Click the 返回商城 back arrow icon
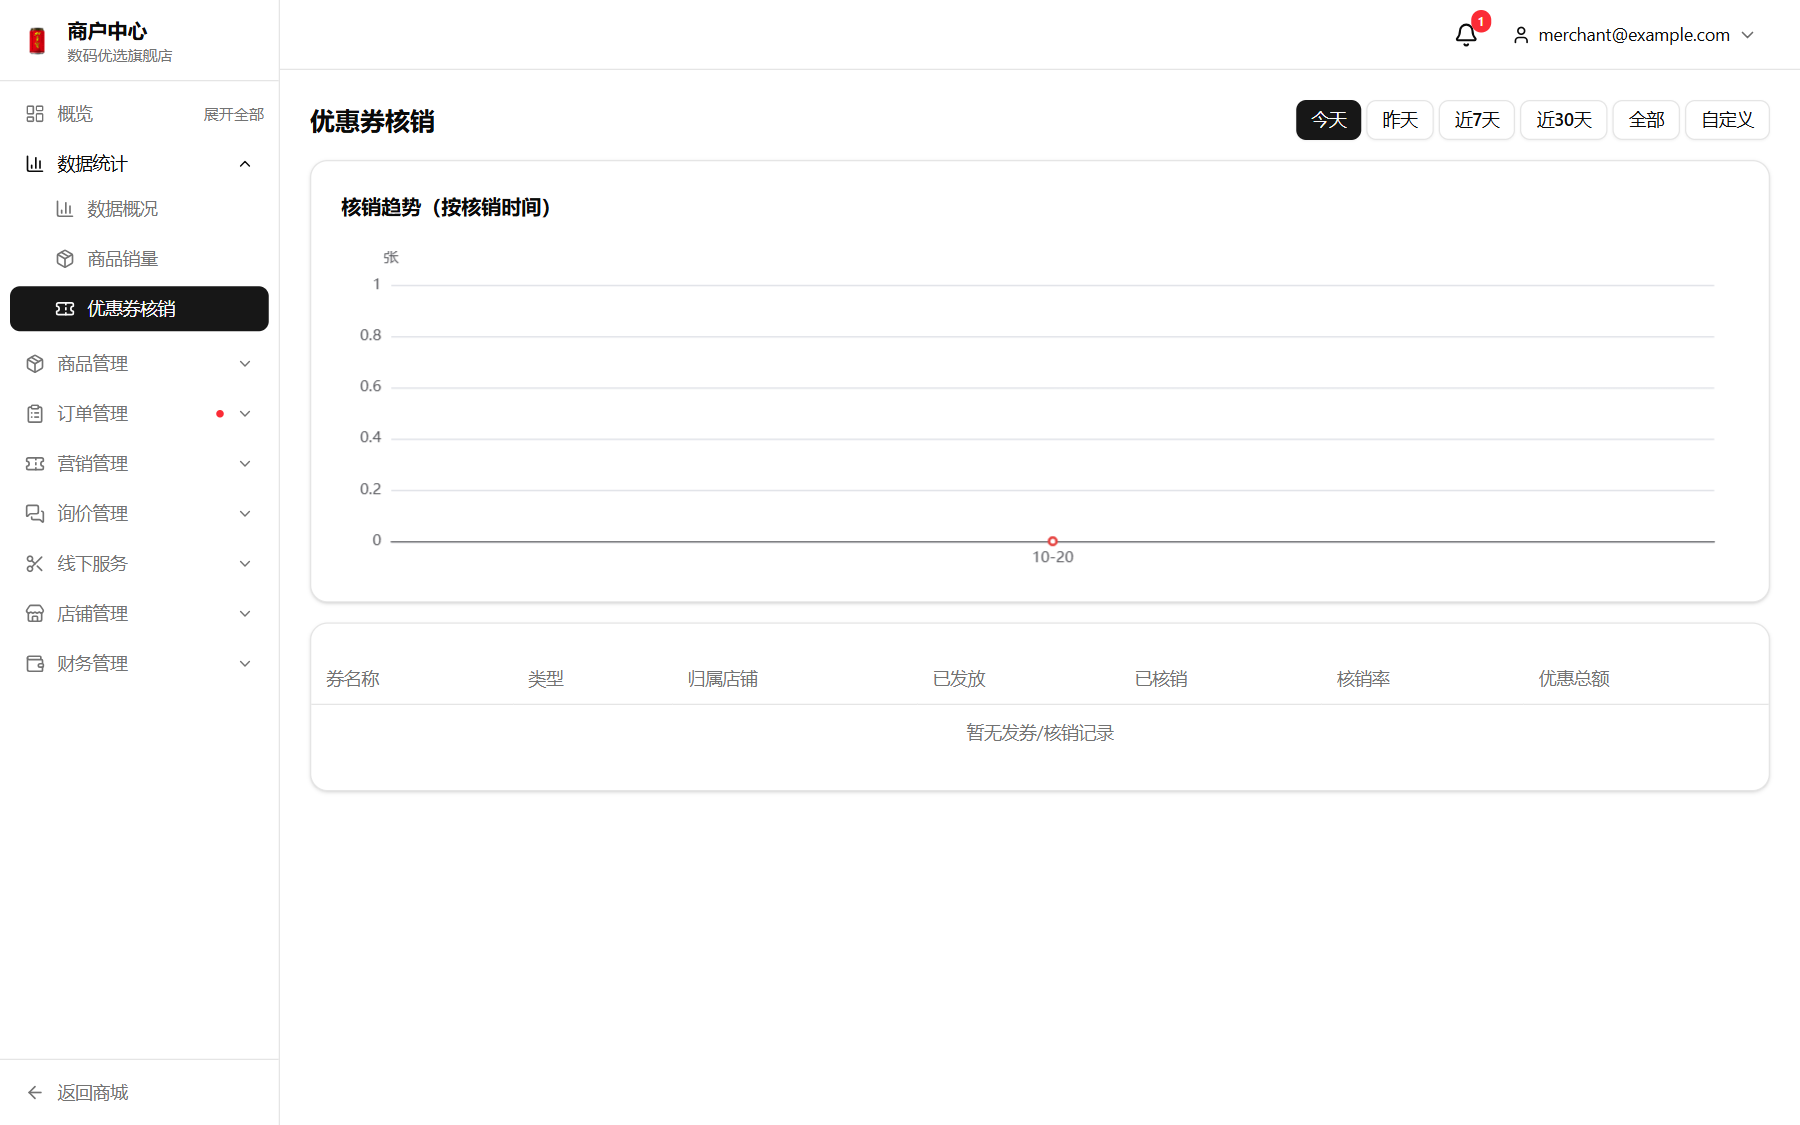 35,1093
